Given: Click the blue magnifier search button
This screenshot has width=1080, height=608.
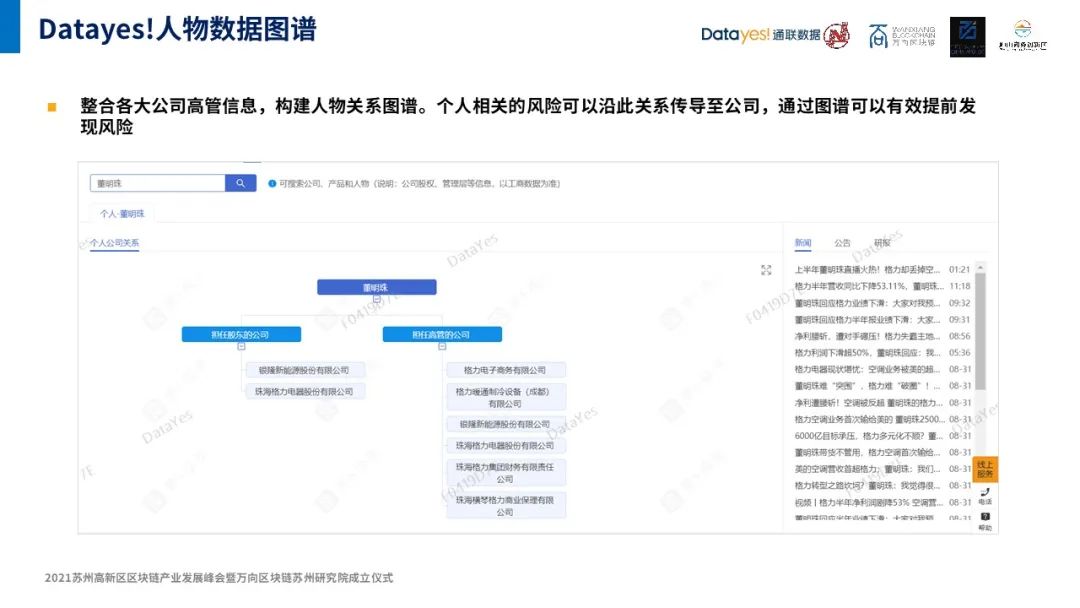Looking at the screenshot, I should point(240,183).
